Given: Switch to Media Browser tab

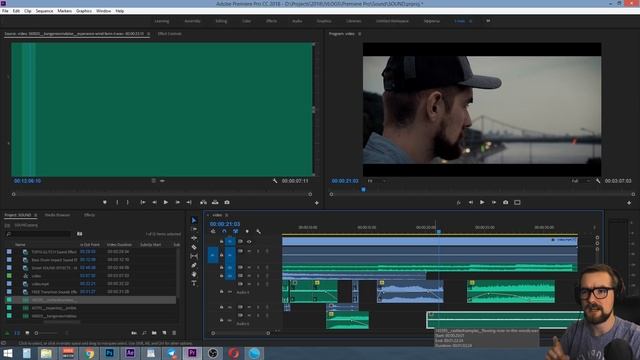Looking at the screenshot, I should [x=57, y=215].
